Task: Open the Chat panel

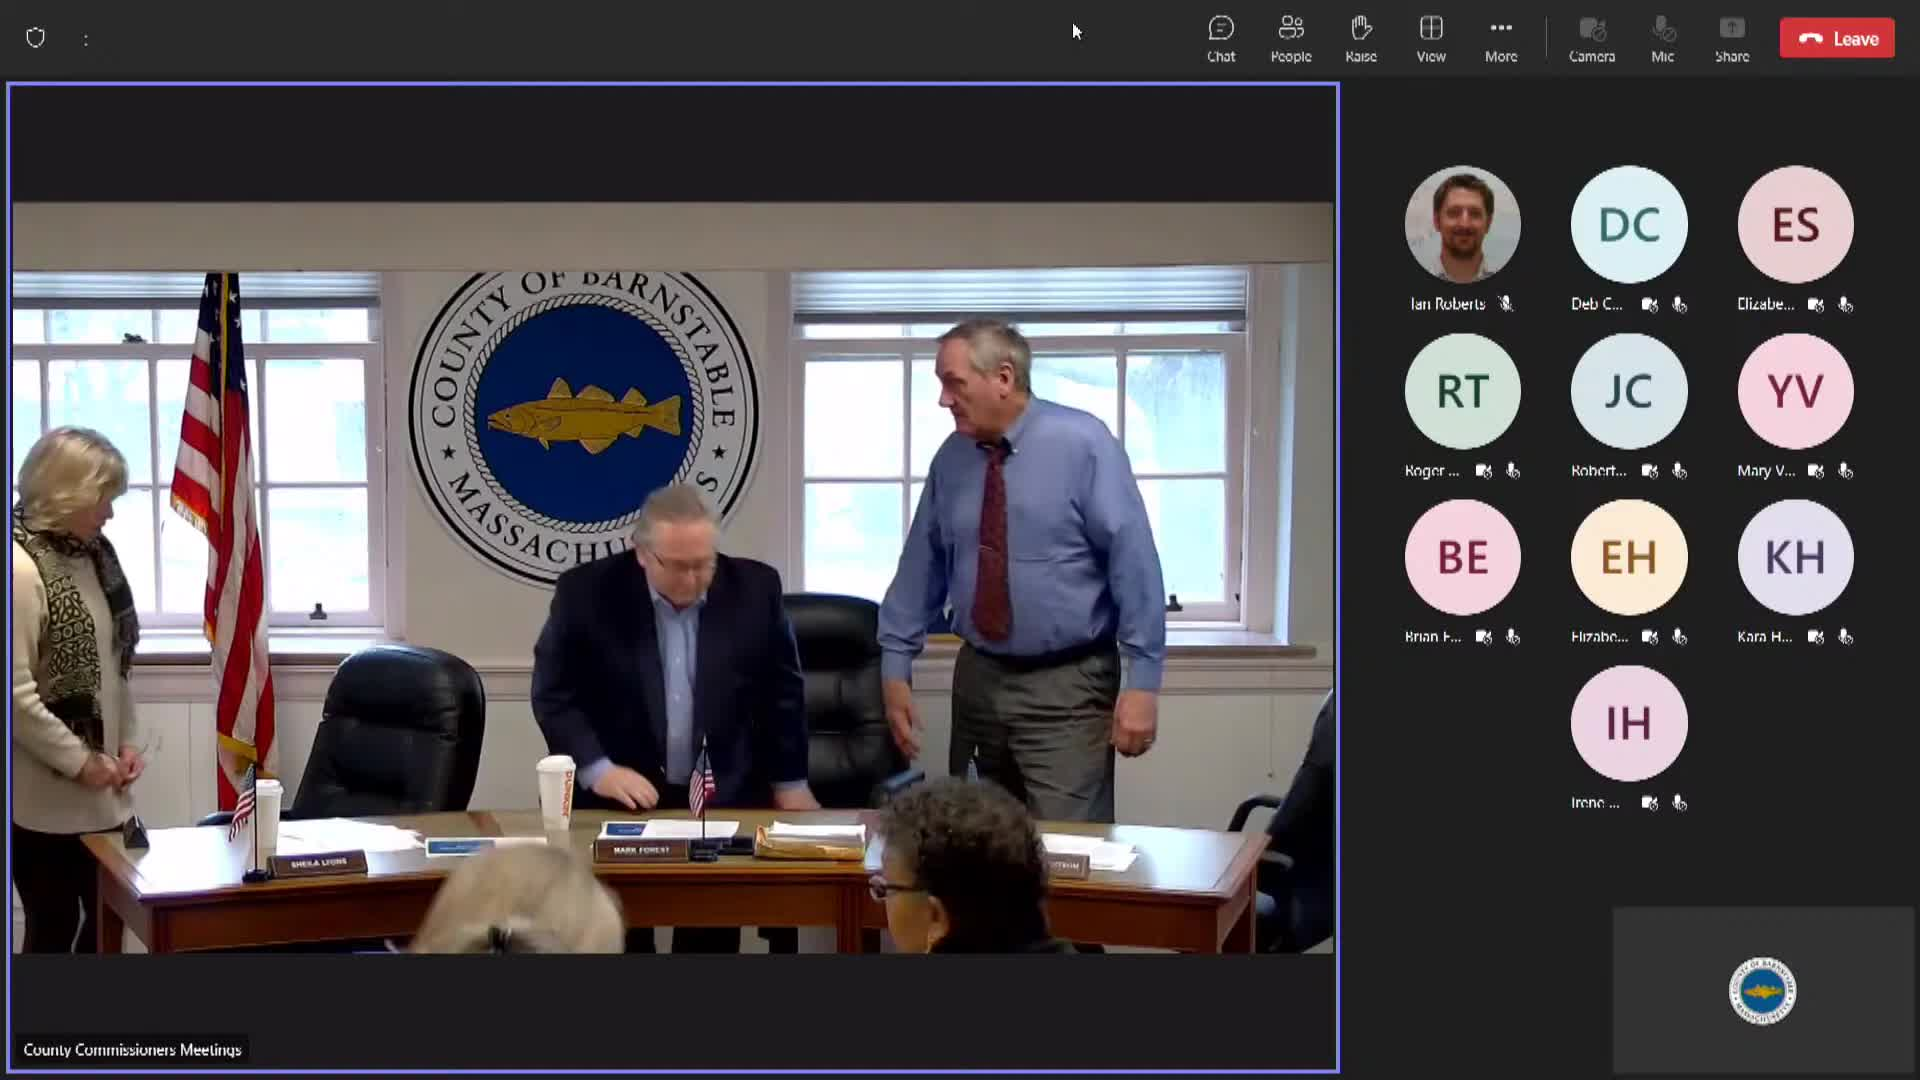Action: (x=1220, y=38)
